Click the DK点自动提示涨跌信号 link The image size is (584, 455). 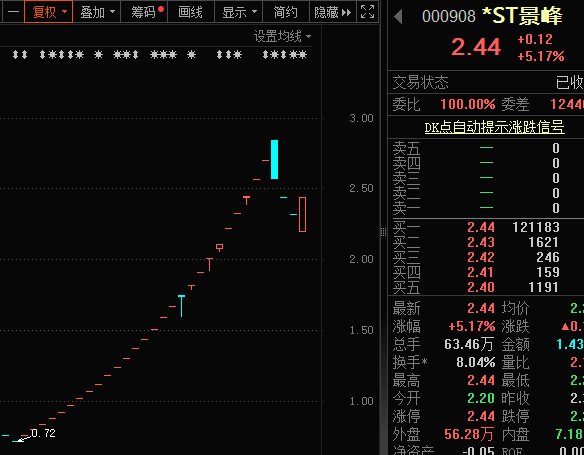pos(494,127)
